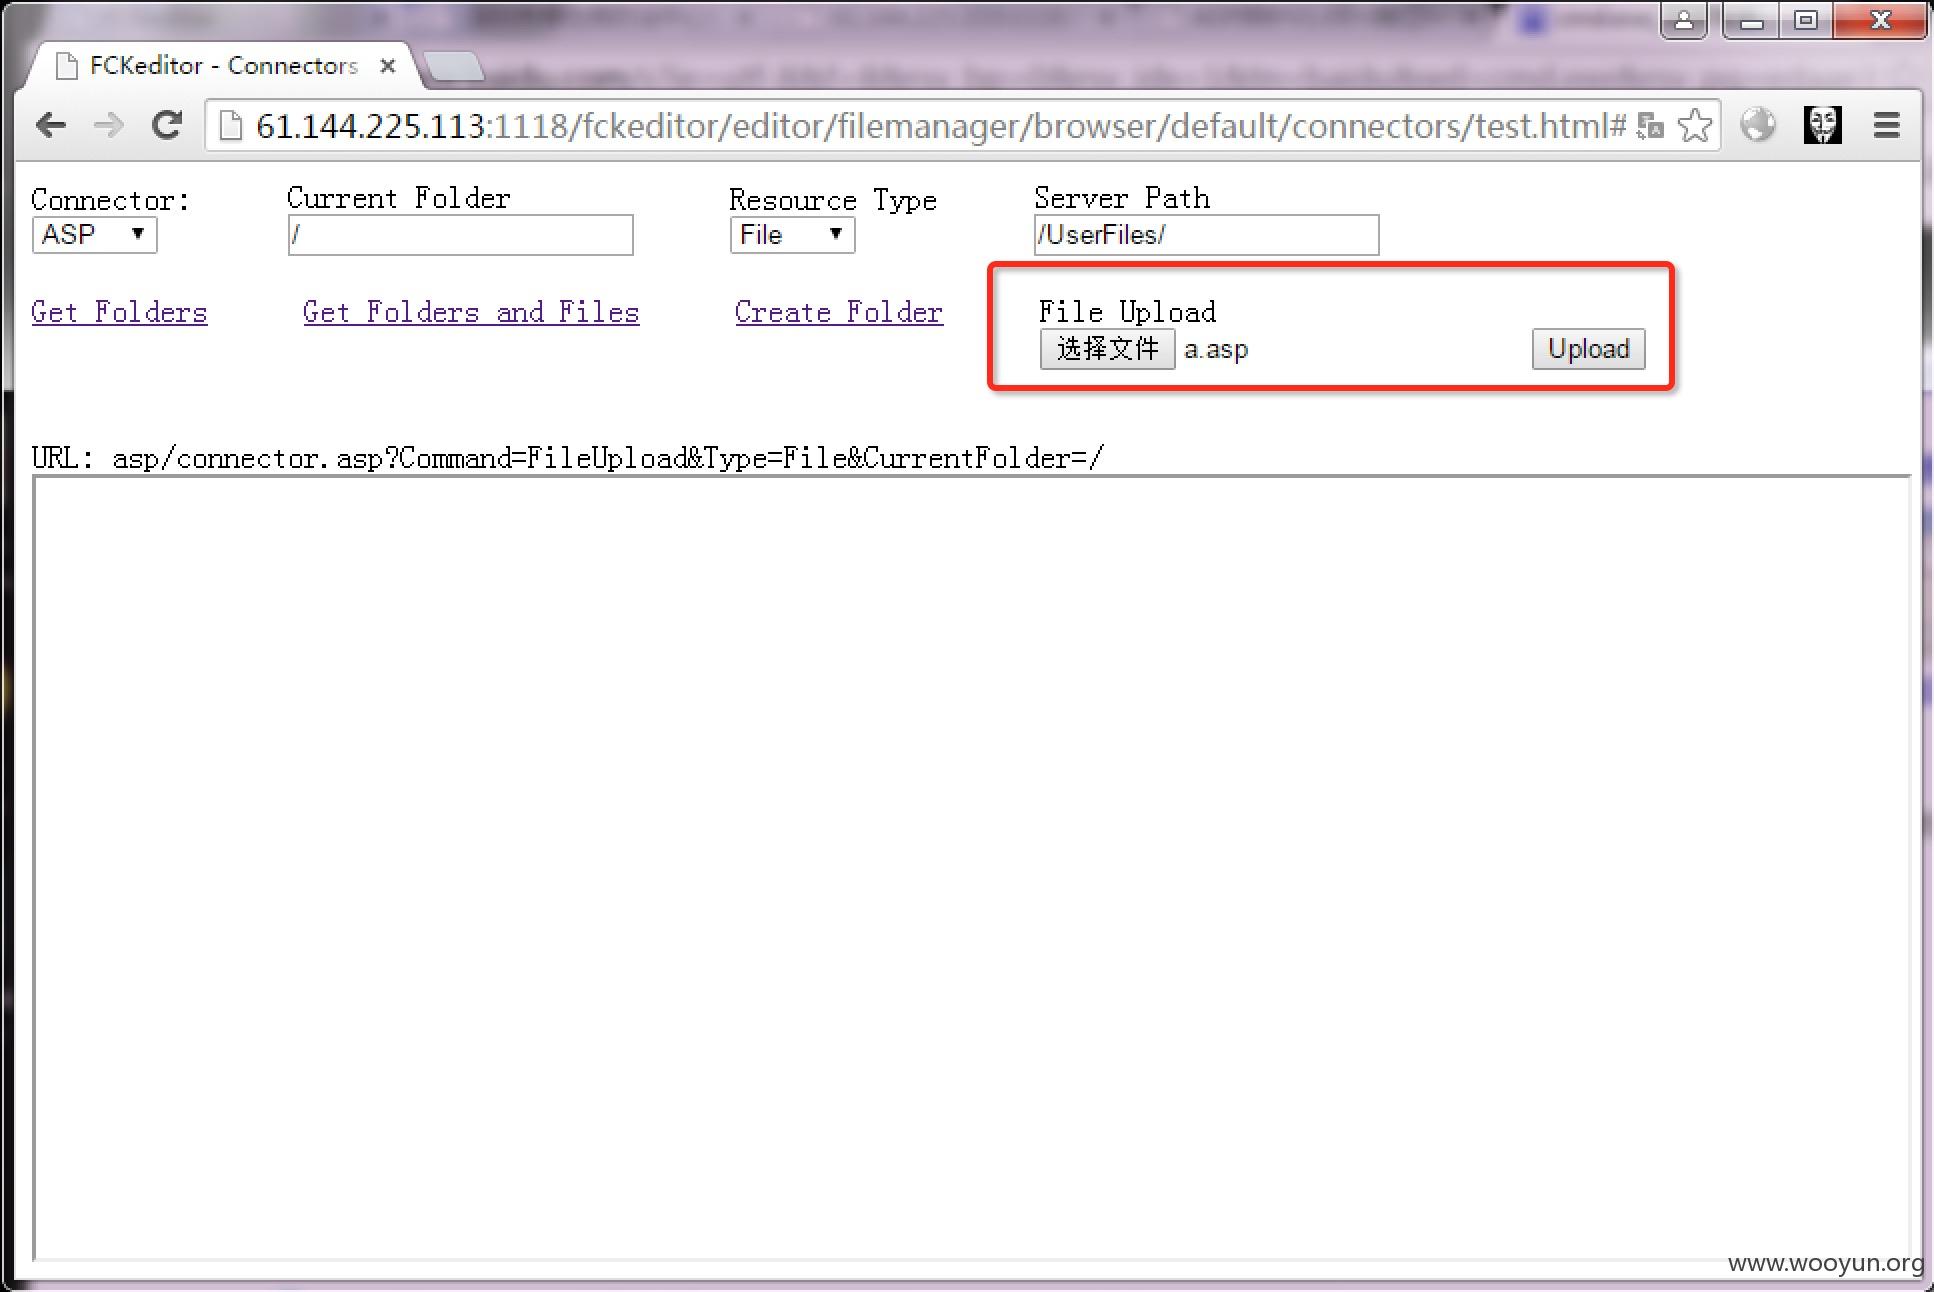Focus the address bar URL
1934x1292 pixels.
pos(940,126)
